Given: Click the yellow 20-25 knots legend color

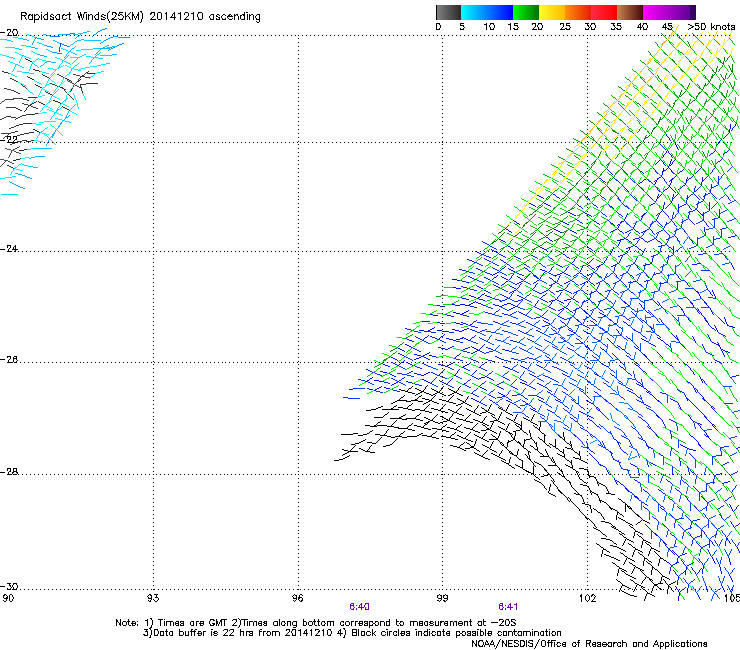Looking at the screenshot, I should tap(552, 12).
